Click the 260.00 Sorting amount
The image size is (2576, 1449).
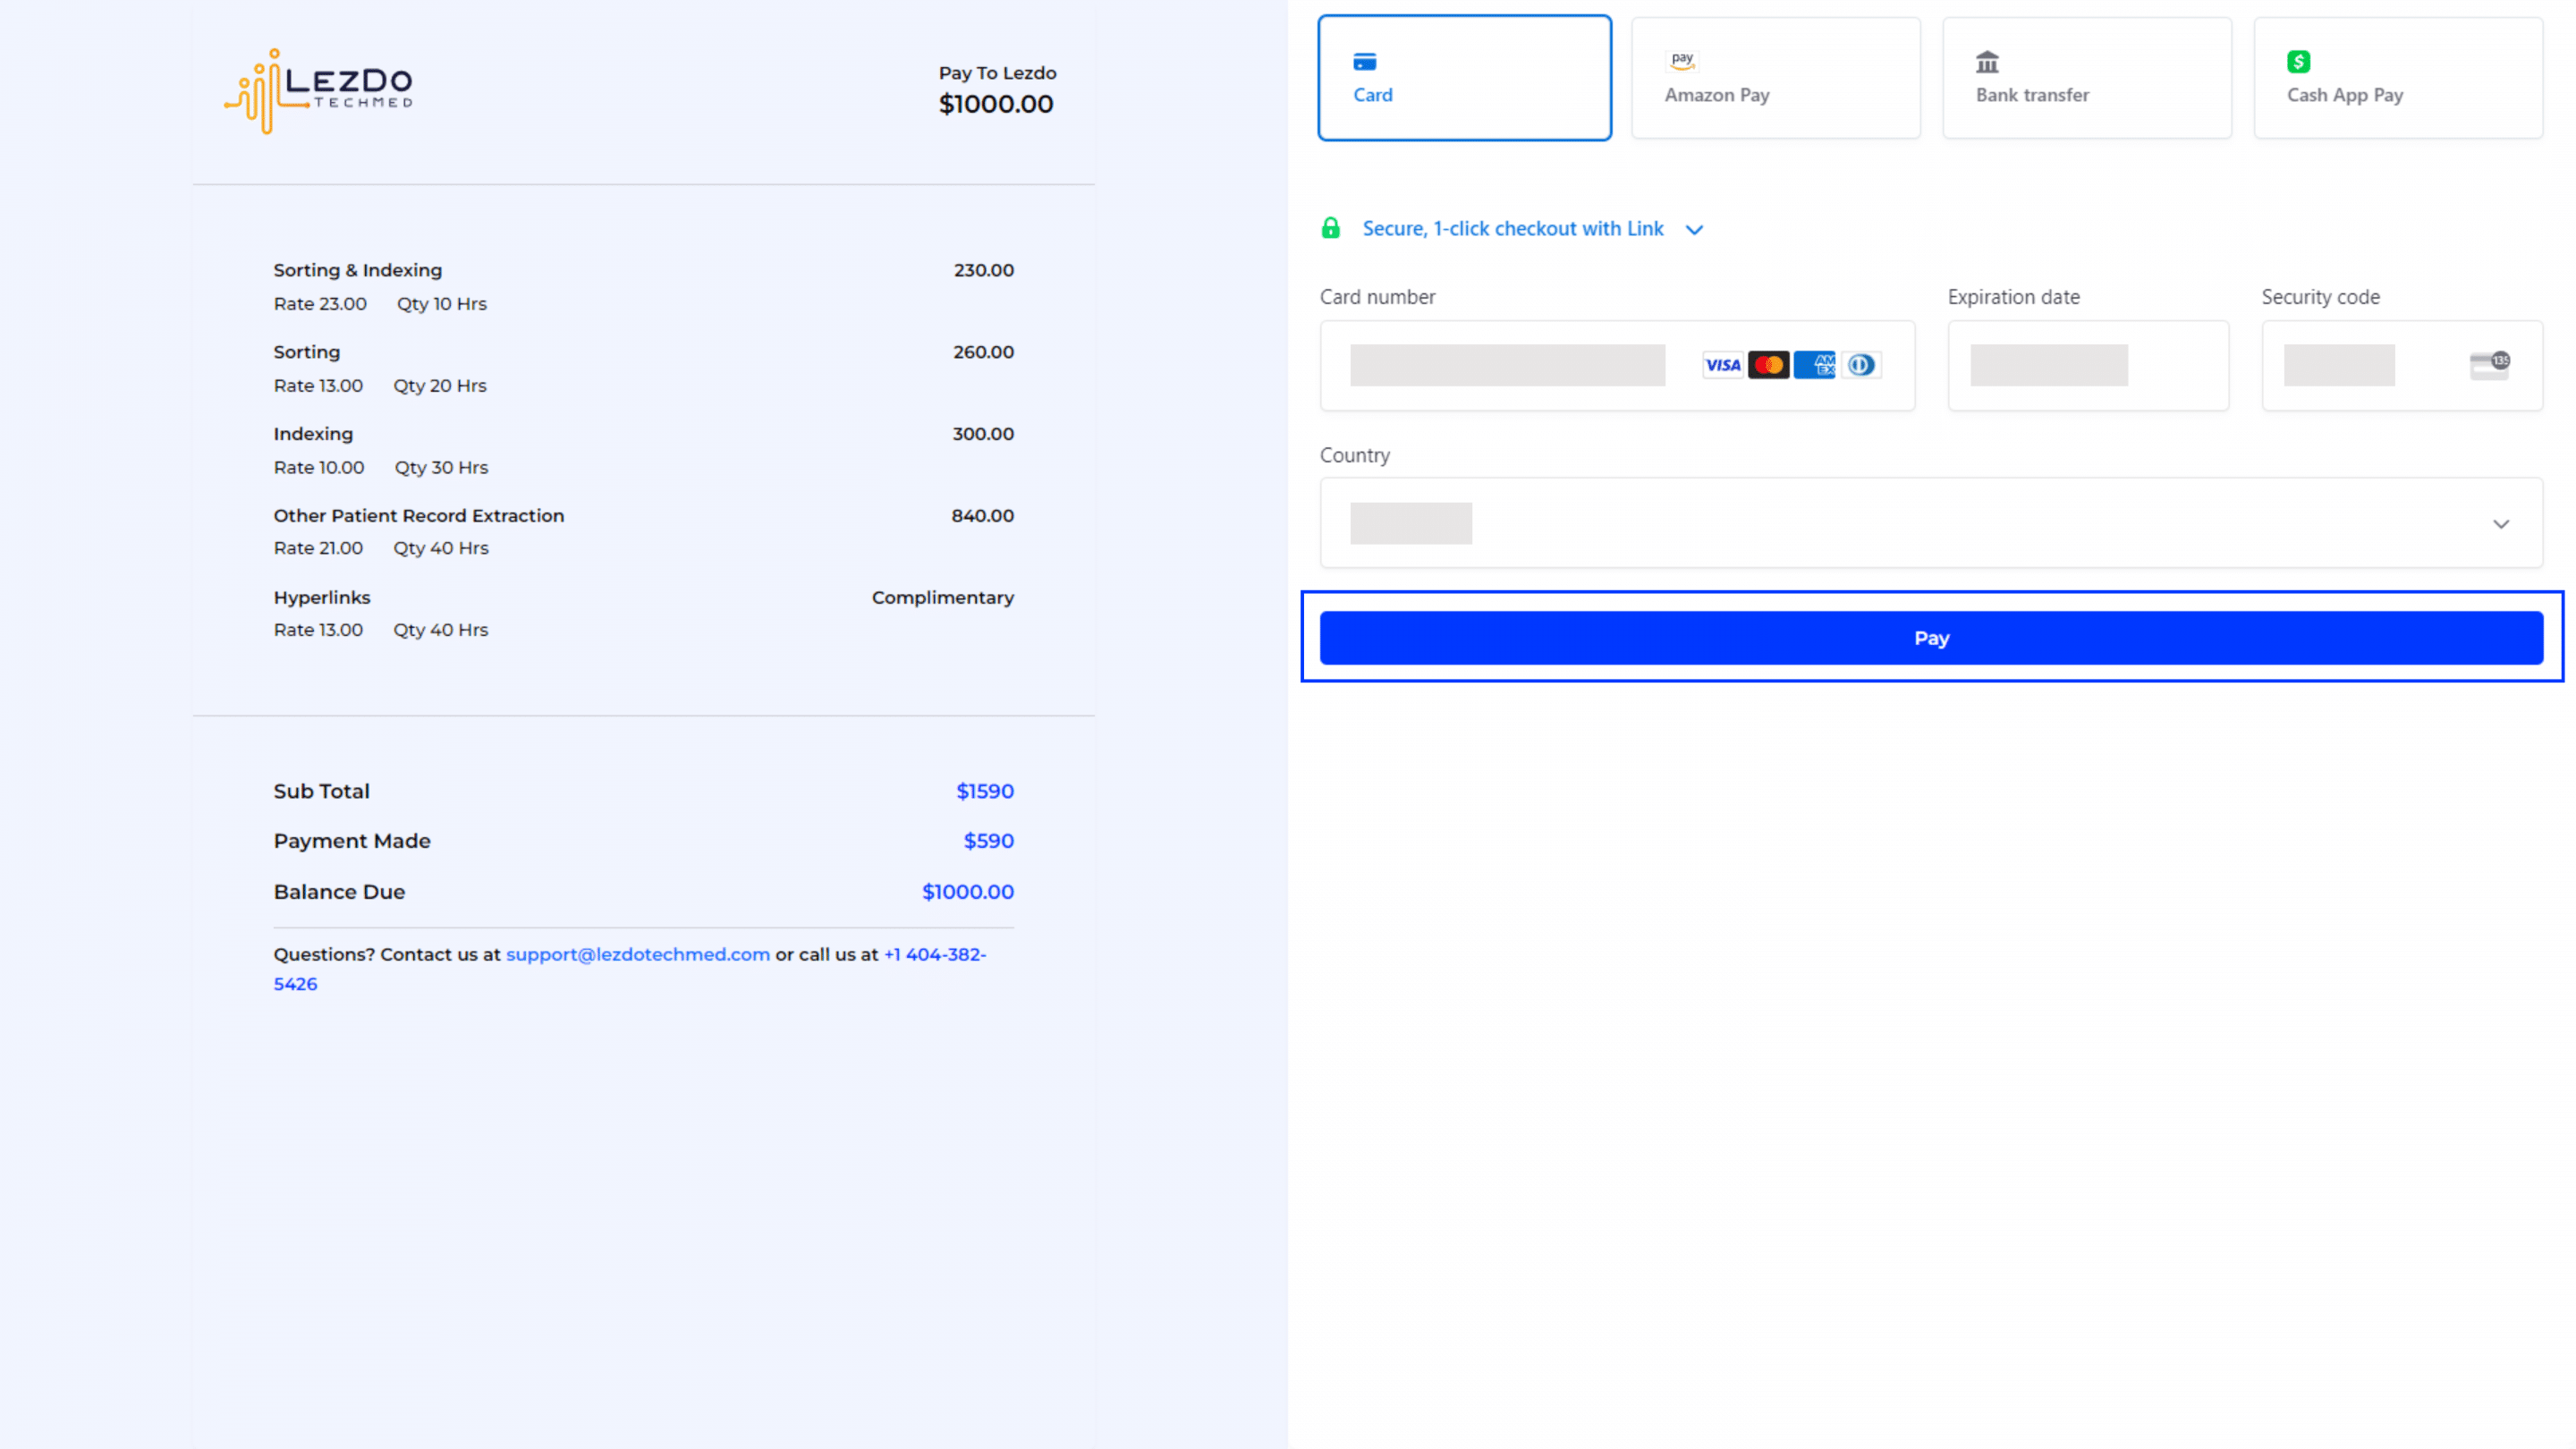(x=983, y=352)
